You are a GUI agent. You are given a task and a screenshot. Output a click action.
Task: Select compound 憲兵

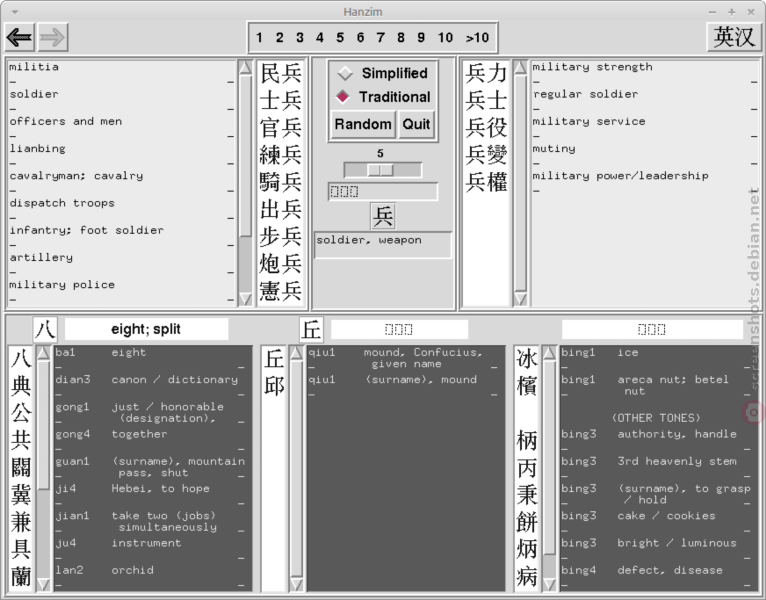(x=281, y=291)
